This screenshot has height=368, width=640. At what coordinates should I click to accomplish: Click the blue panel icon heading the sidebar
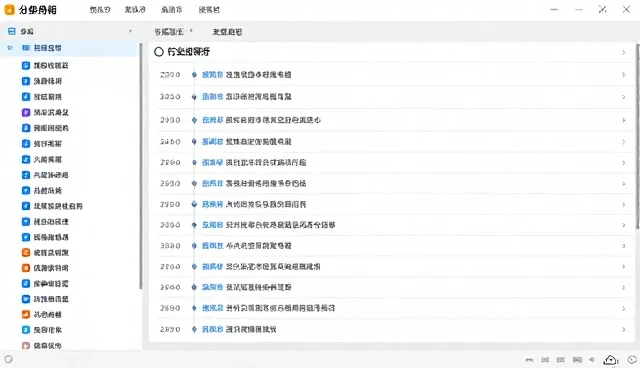[x=12, y=31]
